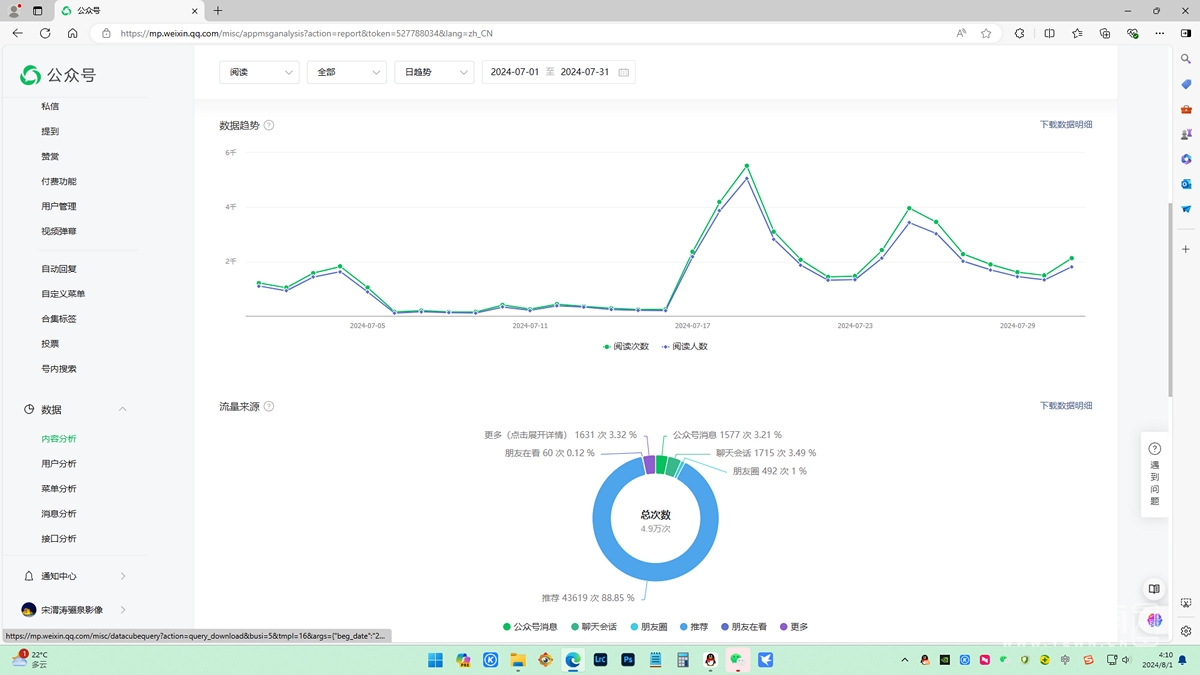Open split screen view

tap(1049, 33)
